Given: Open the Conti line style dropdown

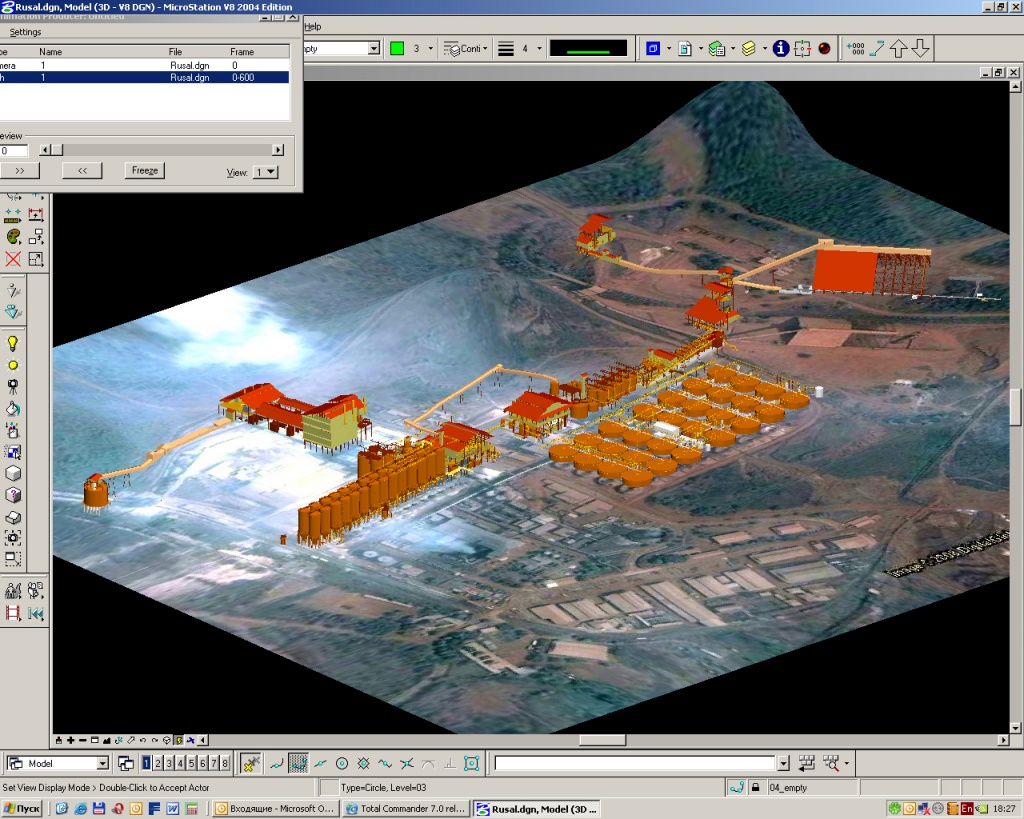Looking at the screenshot, I should click(485, 48).
